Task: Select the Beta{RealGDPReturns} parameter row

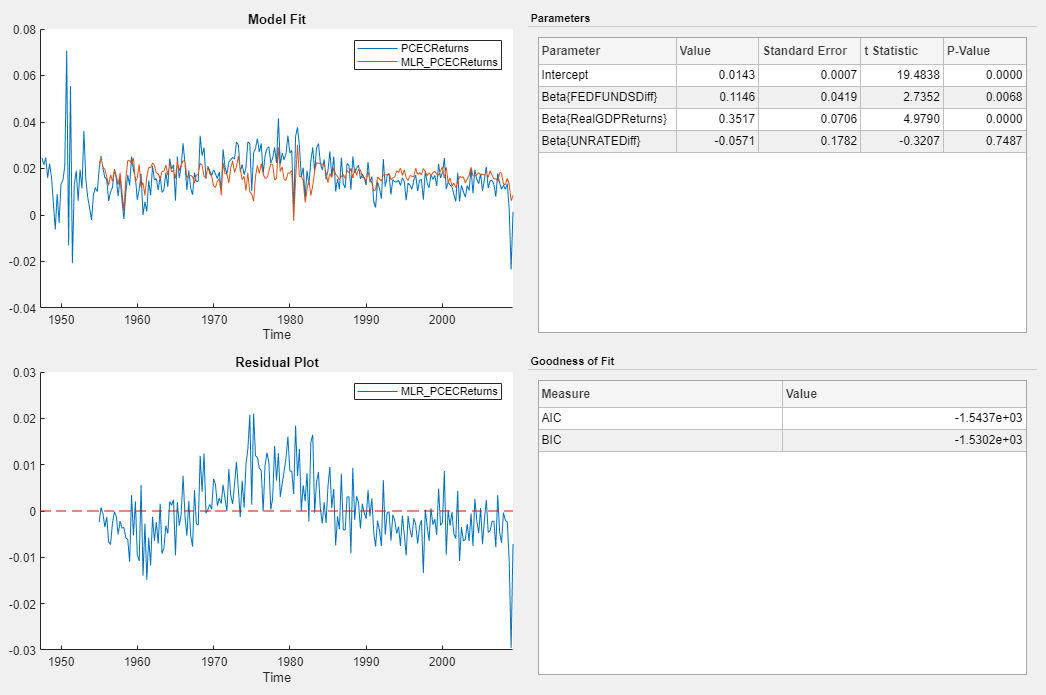Action: pyautogui.click(x=782, y=119)
